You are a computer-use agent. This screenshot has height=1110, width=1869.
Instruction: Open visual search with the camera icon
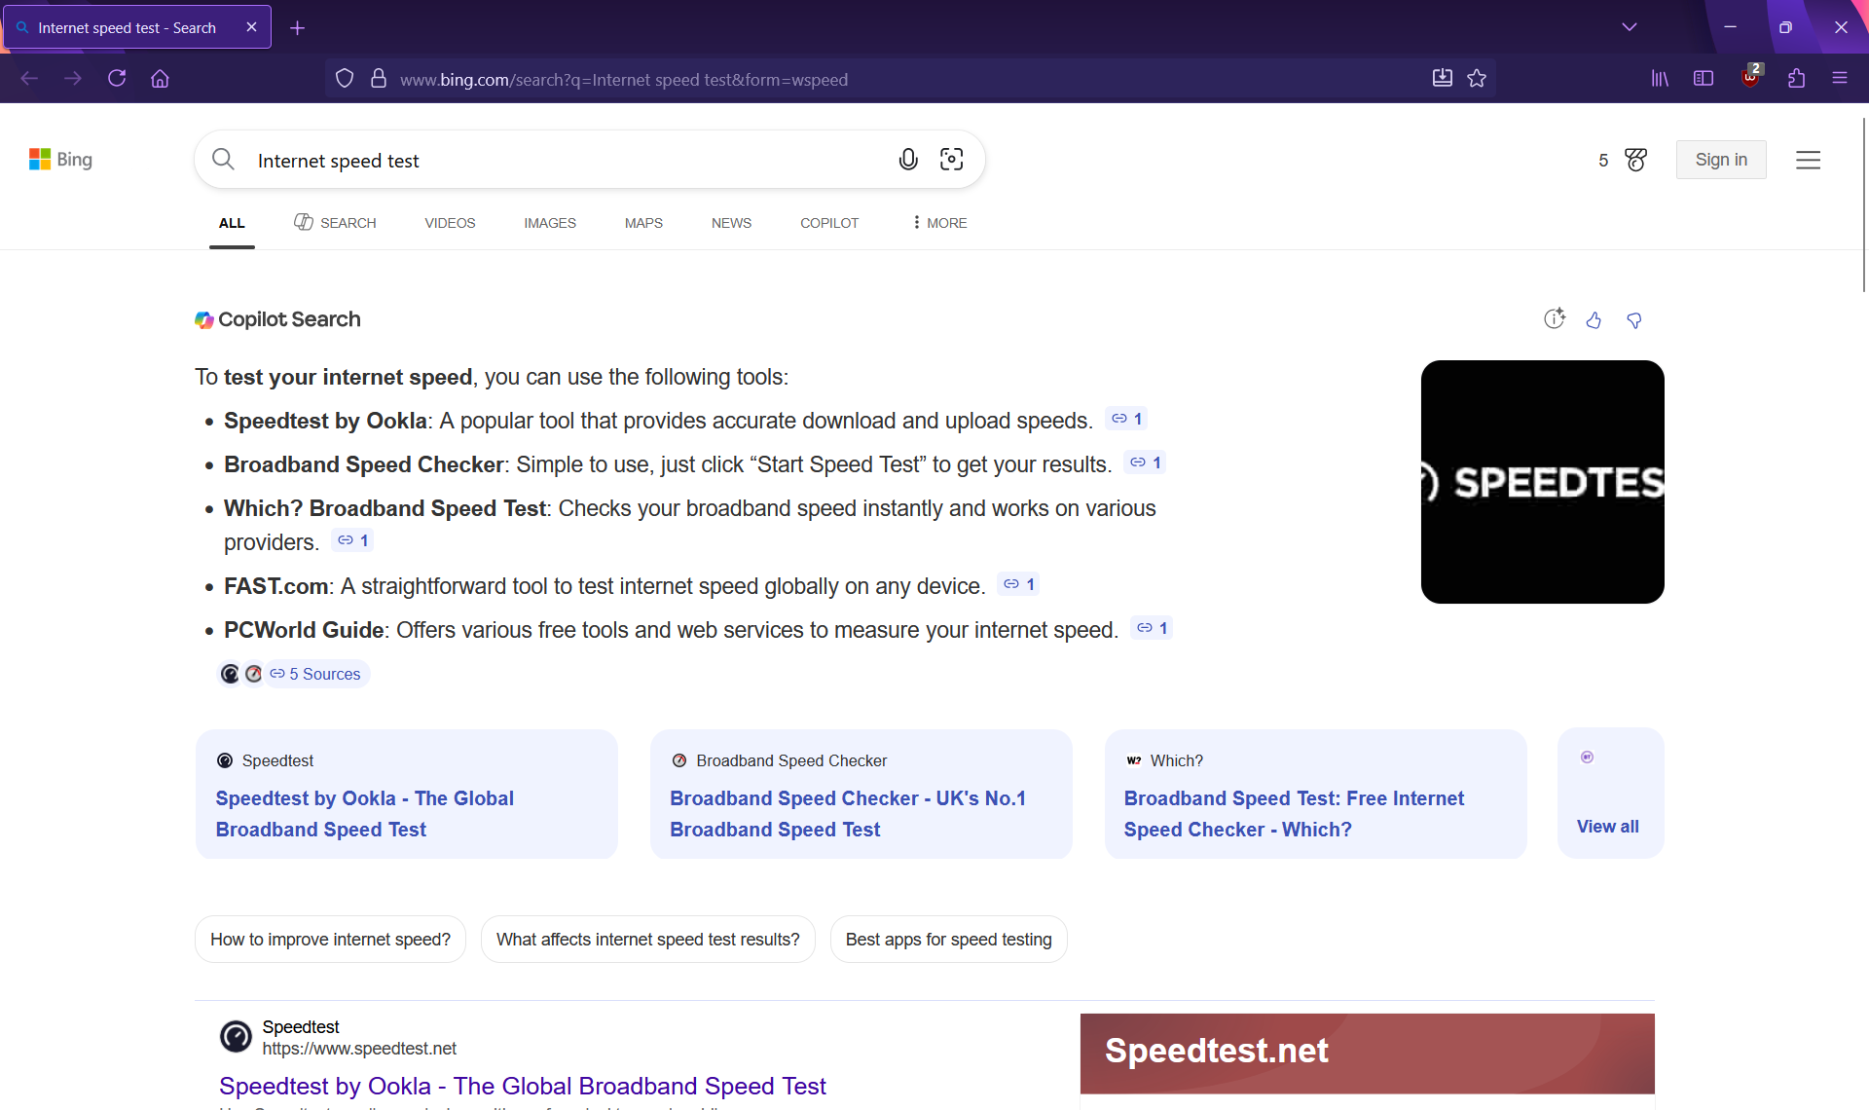click(951, 159)
